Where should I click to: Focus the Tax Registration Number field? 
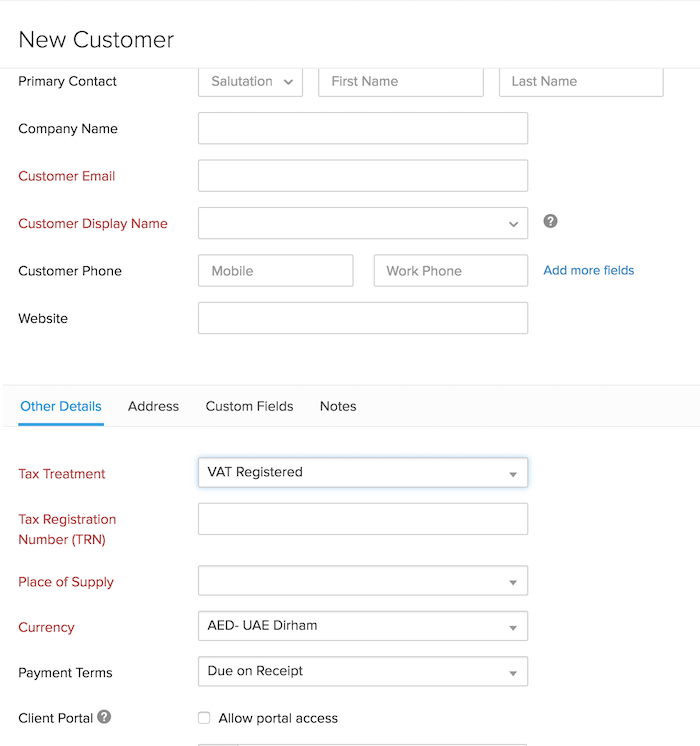tap(363, 519)
